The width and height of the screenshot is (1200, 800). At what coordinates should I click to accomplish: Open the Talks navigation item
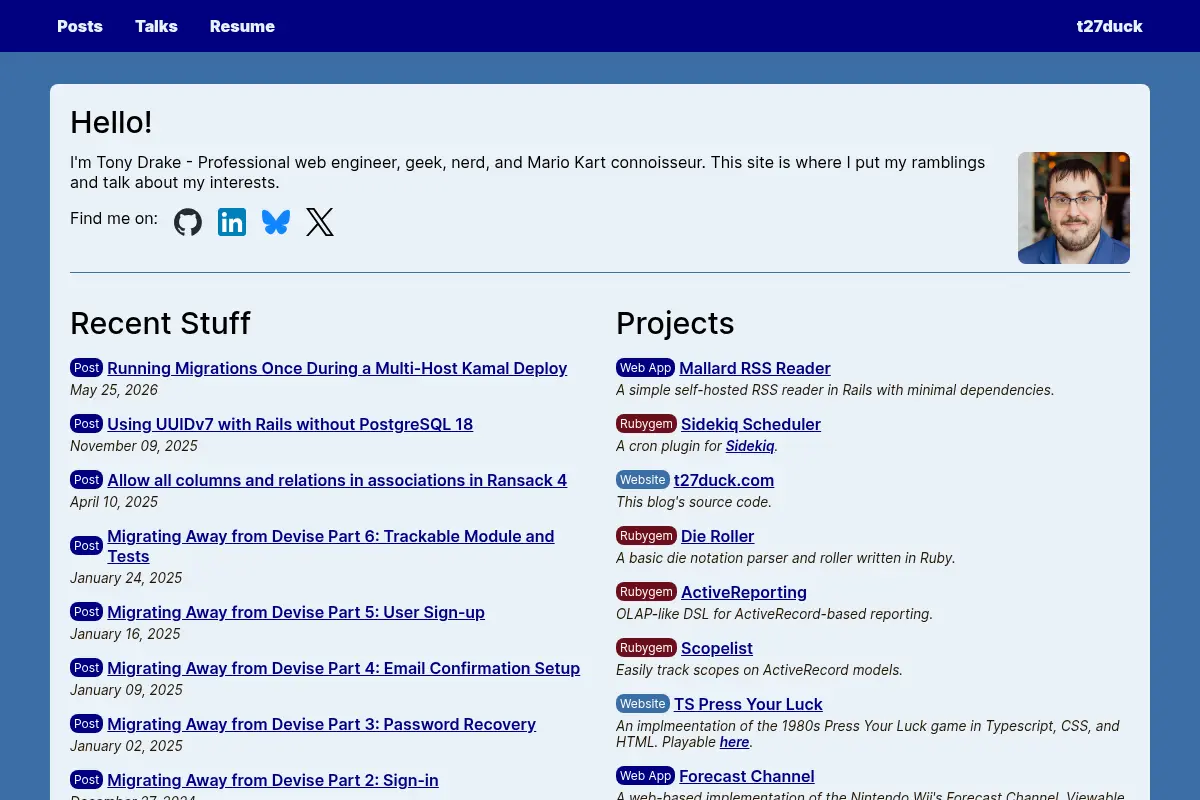tap(156, 26)
